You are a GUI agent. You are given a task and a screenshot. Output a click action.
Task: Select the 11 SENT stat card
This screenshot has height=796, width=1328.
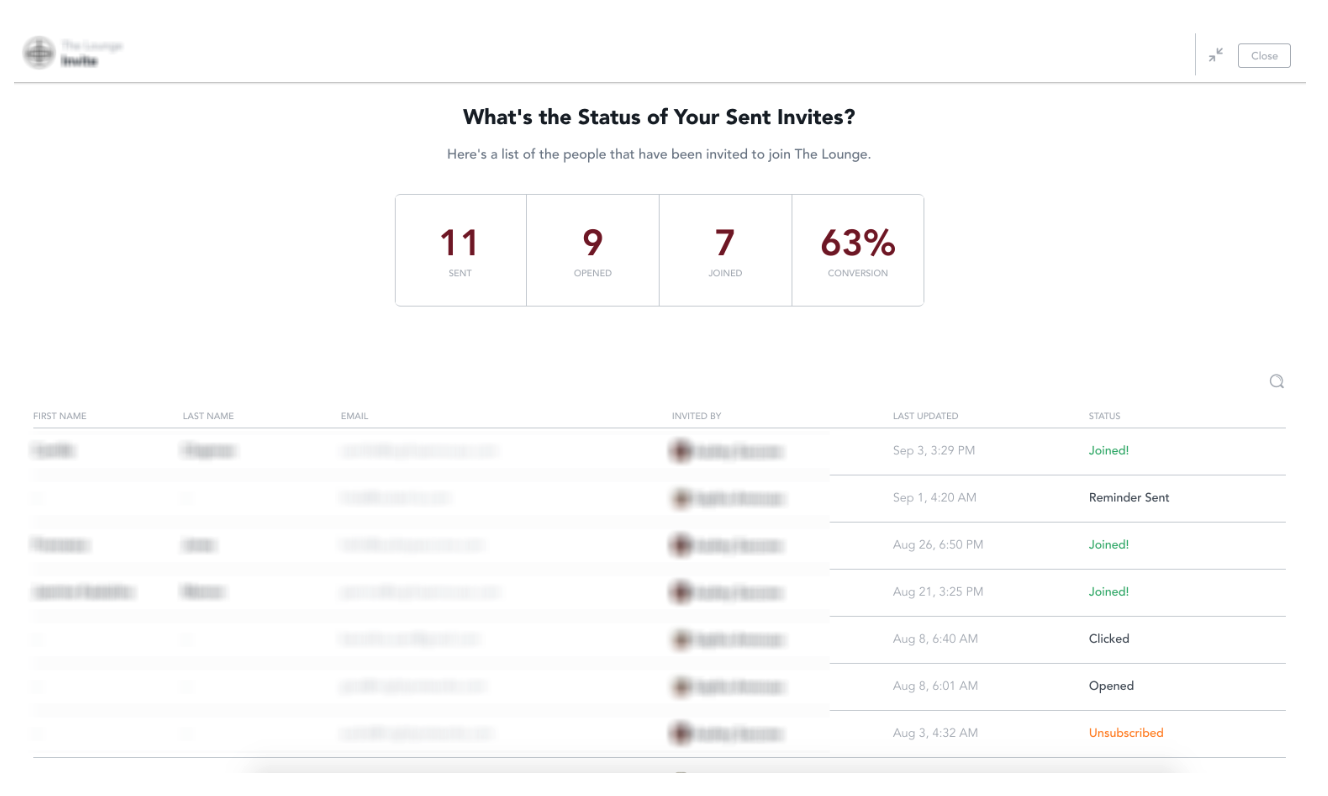pyautogui.click(x=460, y=250)
